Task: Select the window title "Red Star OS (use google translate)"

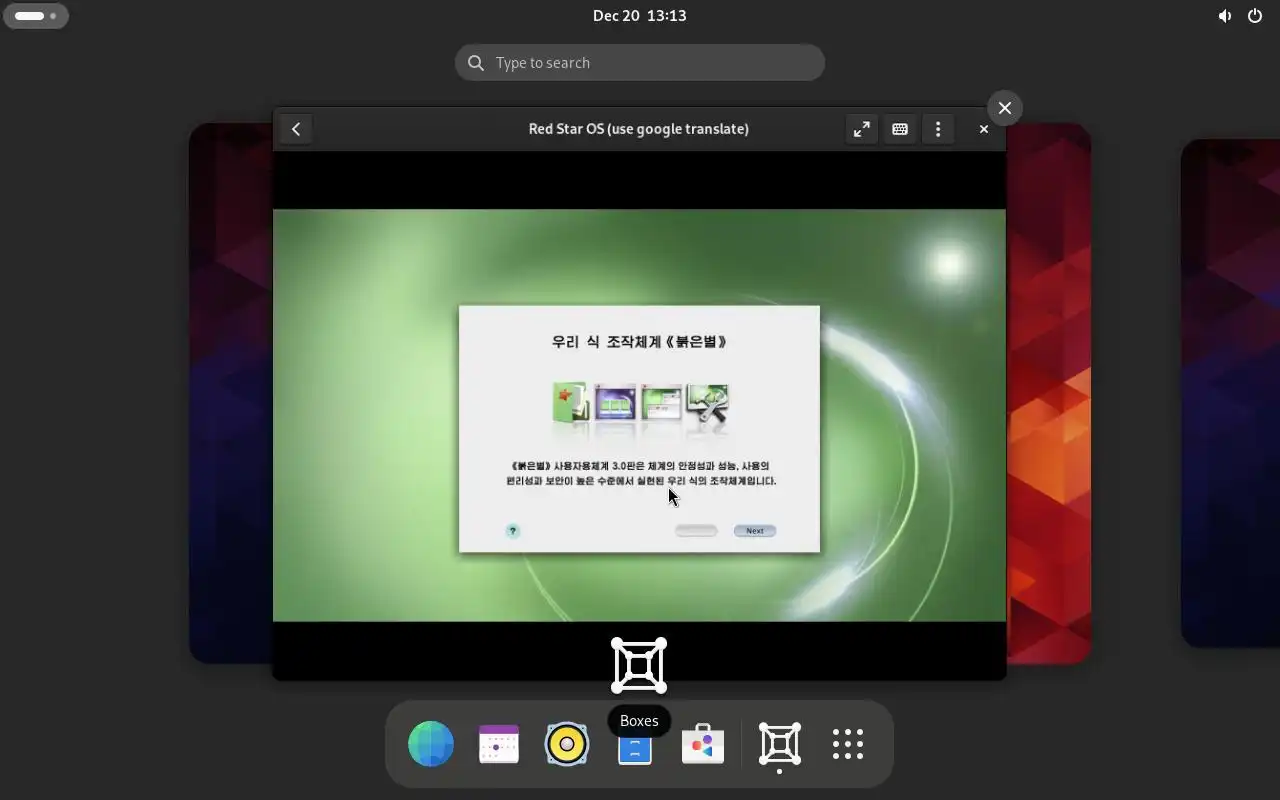Action: pos(639,129)
